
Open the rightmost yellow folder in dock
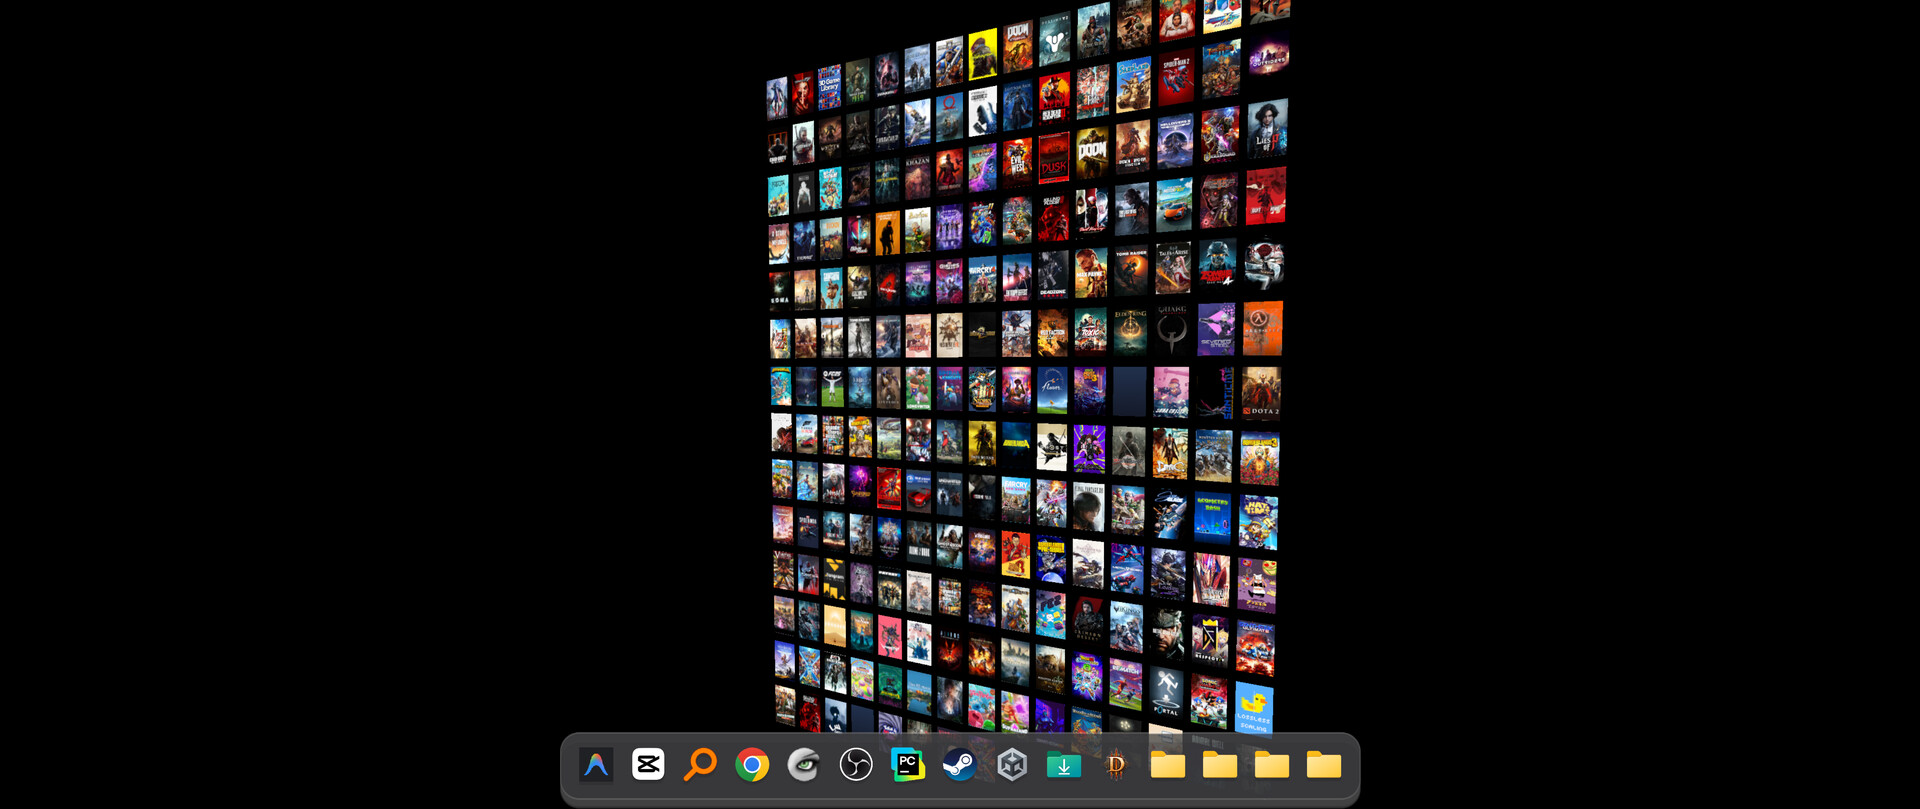pos(1323,766)
